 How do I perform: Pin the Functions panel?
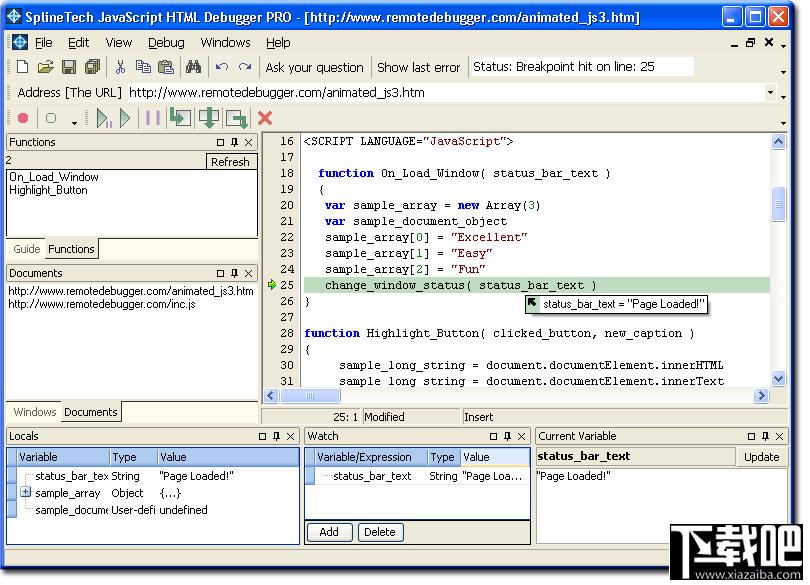(235, 142)
